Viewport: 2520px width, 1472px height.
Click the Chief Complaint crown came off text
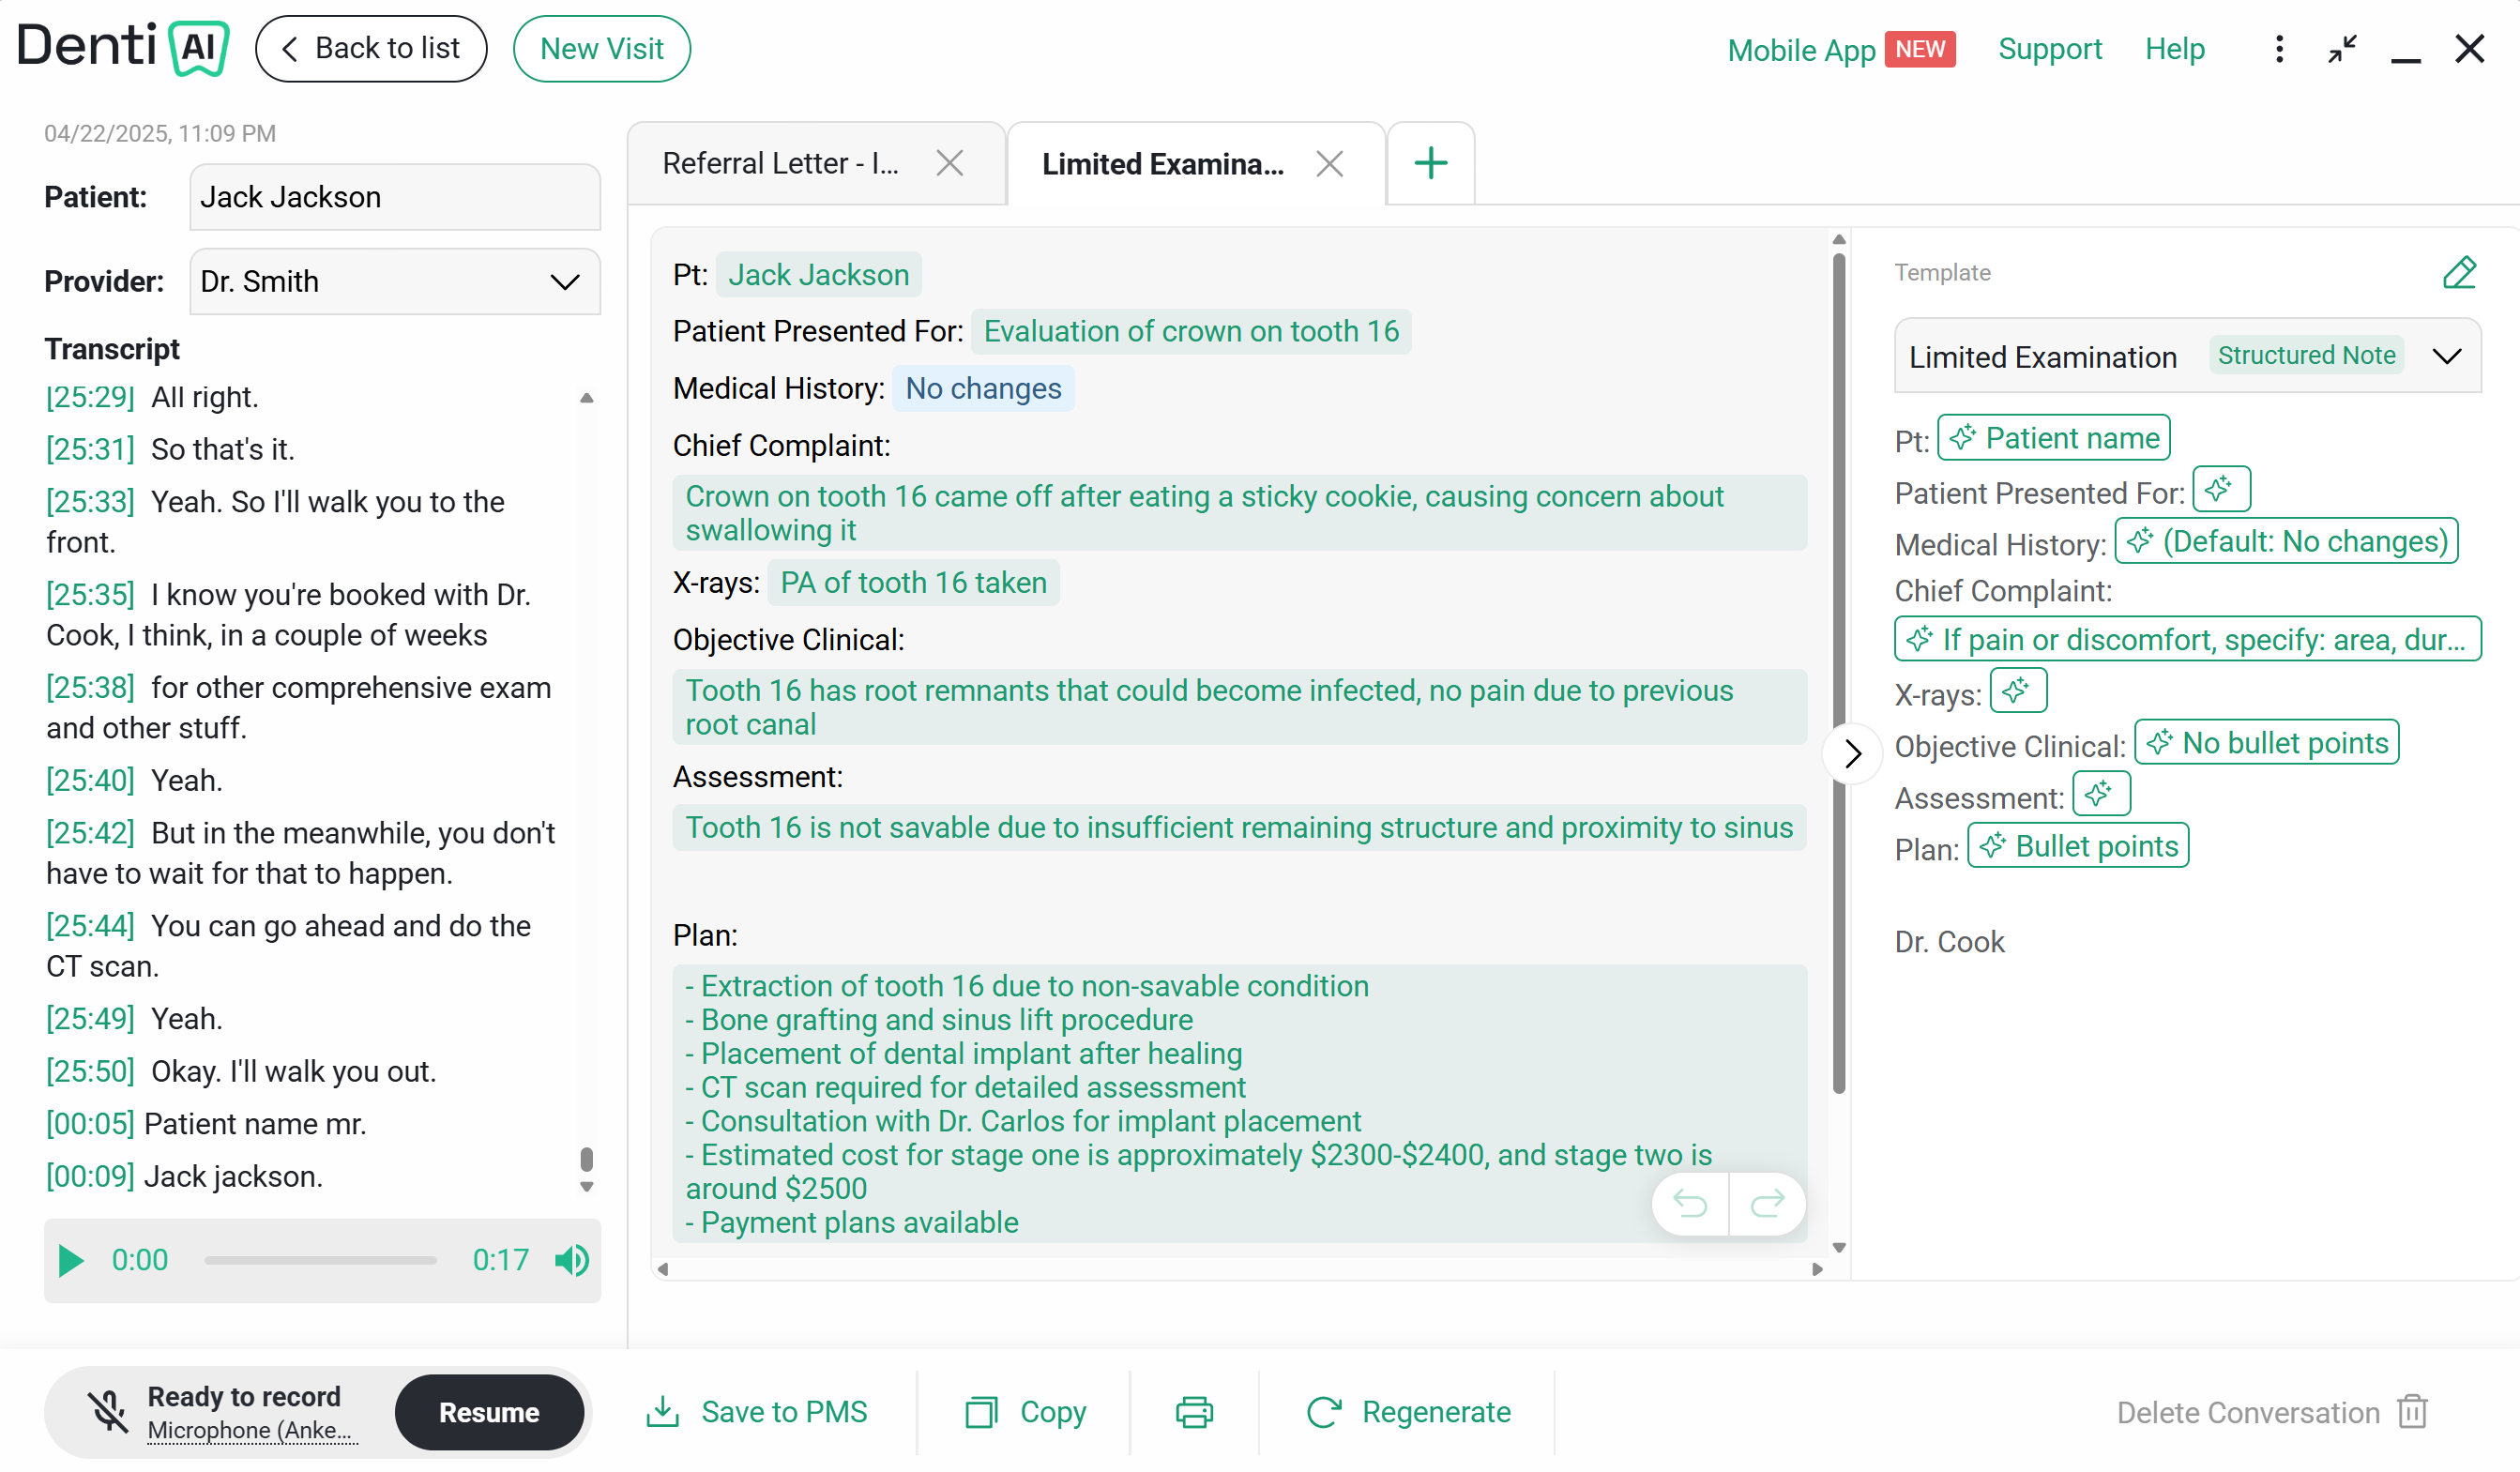click(x=1239, y=513)
